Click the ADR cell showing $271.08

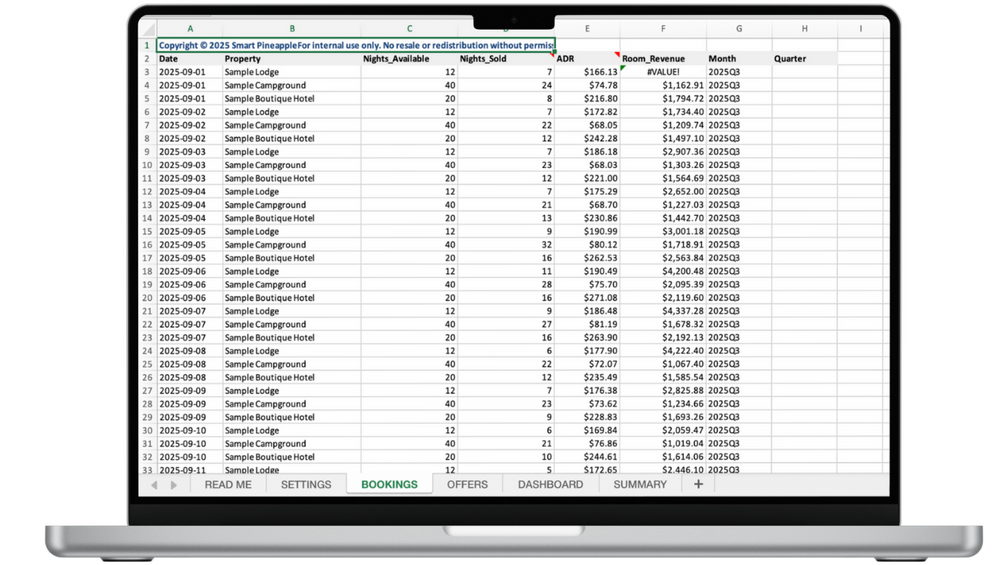tap(587, 298)
